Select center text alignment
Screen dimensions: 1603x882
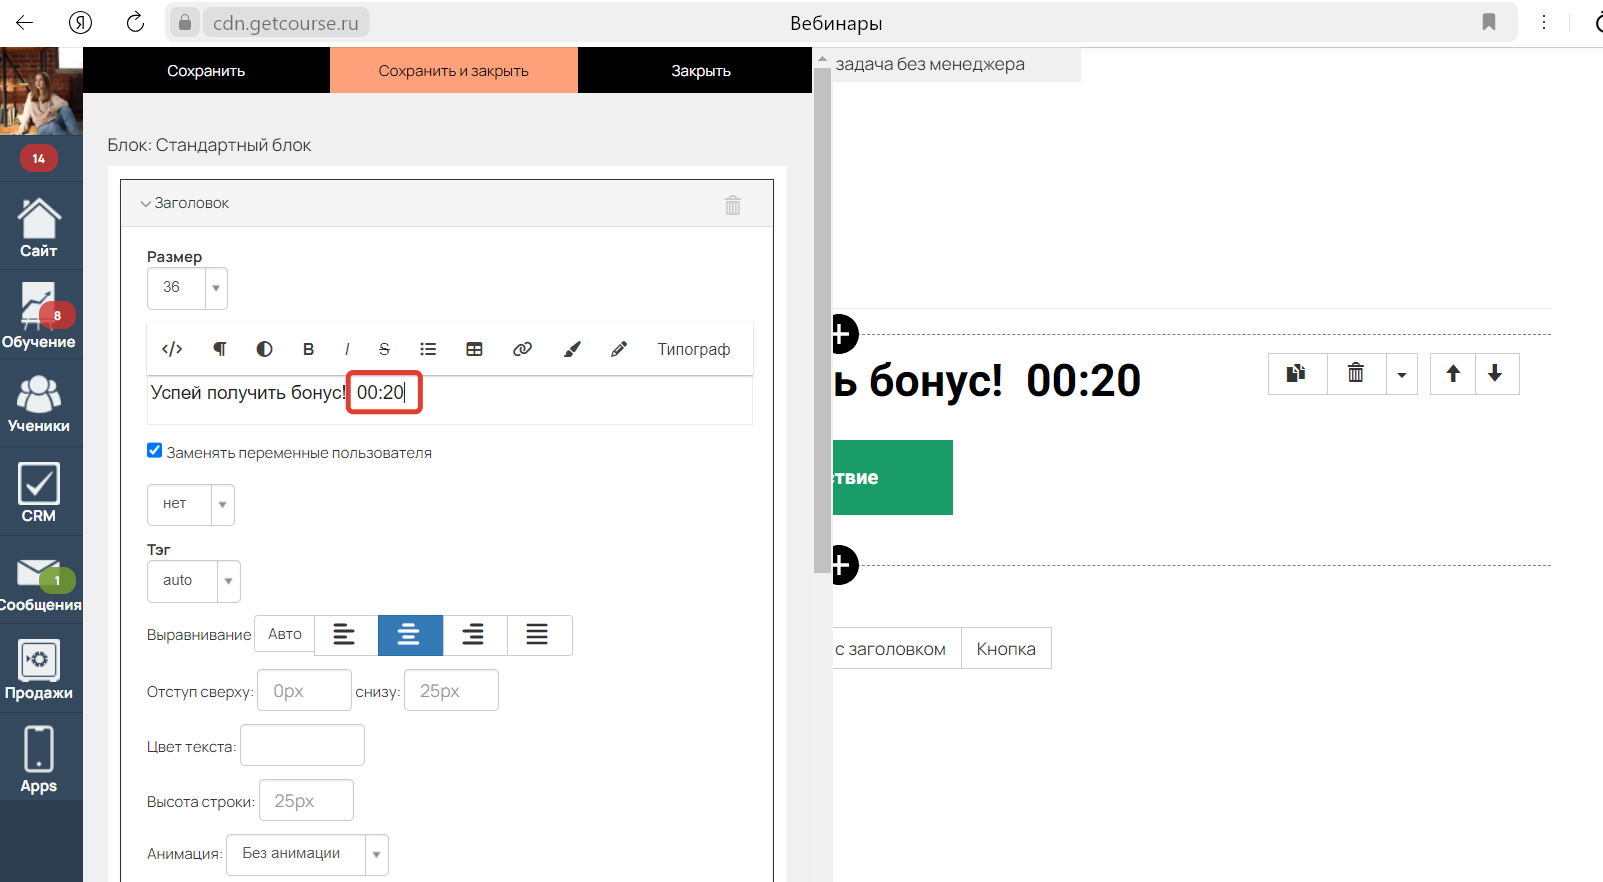409,635
